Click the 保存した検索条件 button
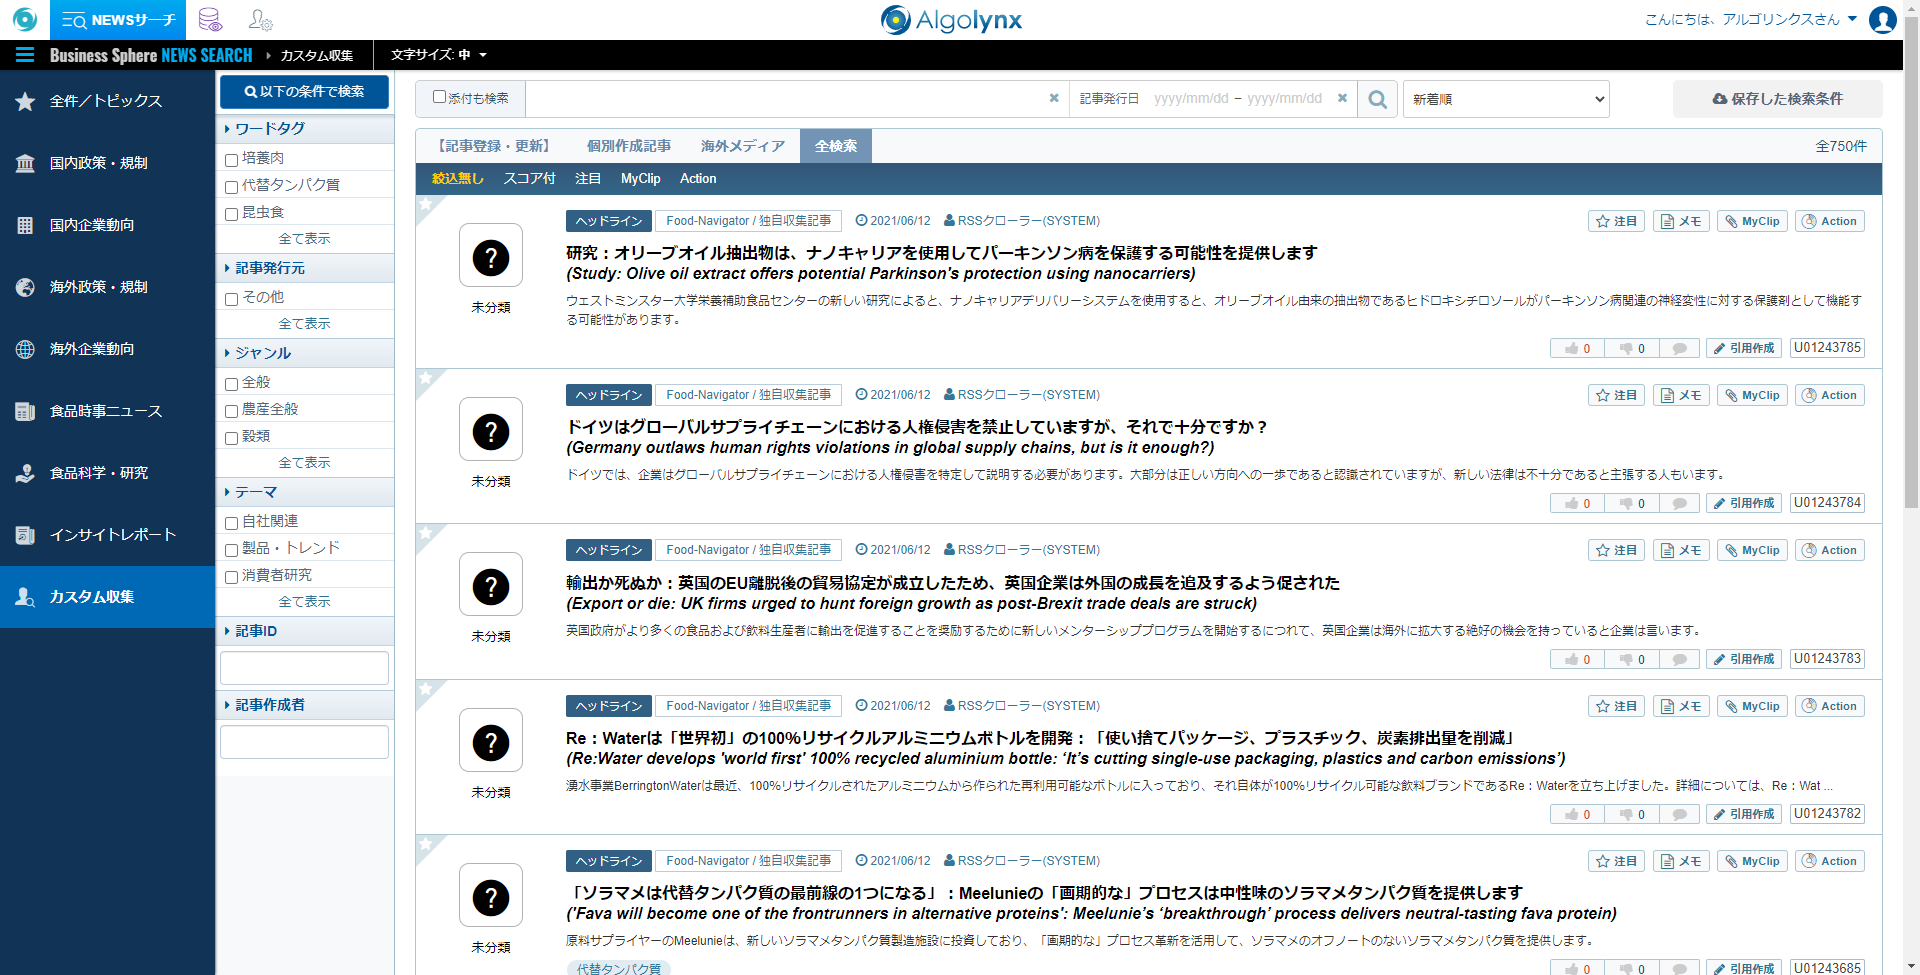This screenshot has height=975, width=1920. pos(1777,99)
